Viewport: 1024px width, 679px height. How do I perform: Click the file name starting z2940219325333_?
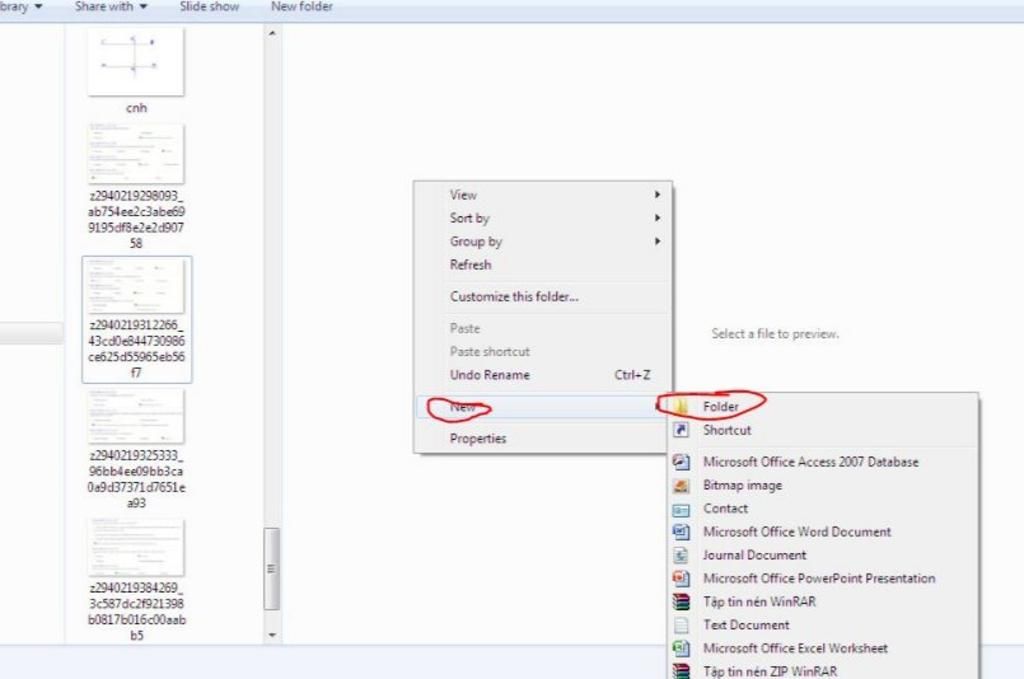(x=136, y=479)
